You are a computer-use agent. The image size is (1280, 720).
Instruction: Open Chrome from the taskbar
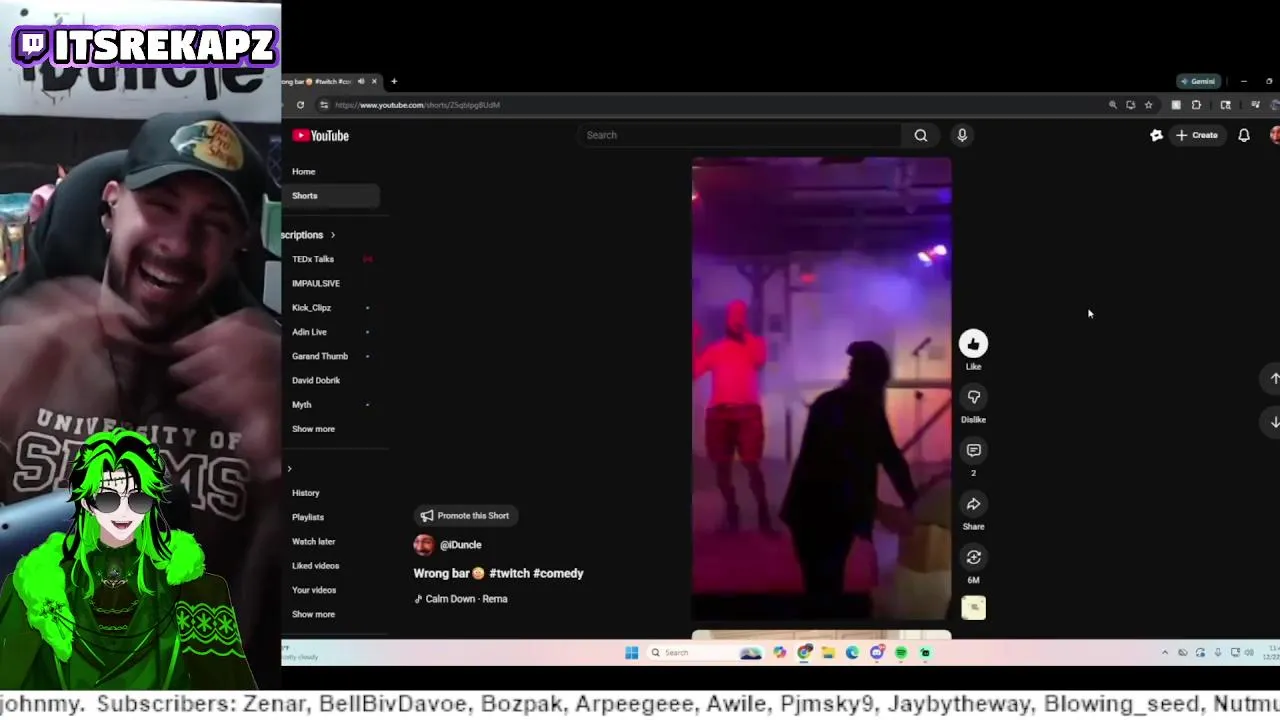(x=804, y=653)
